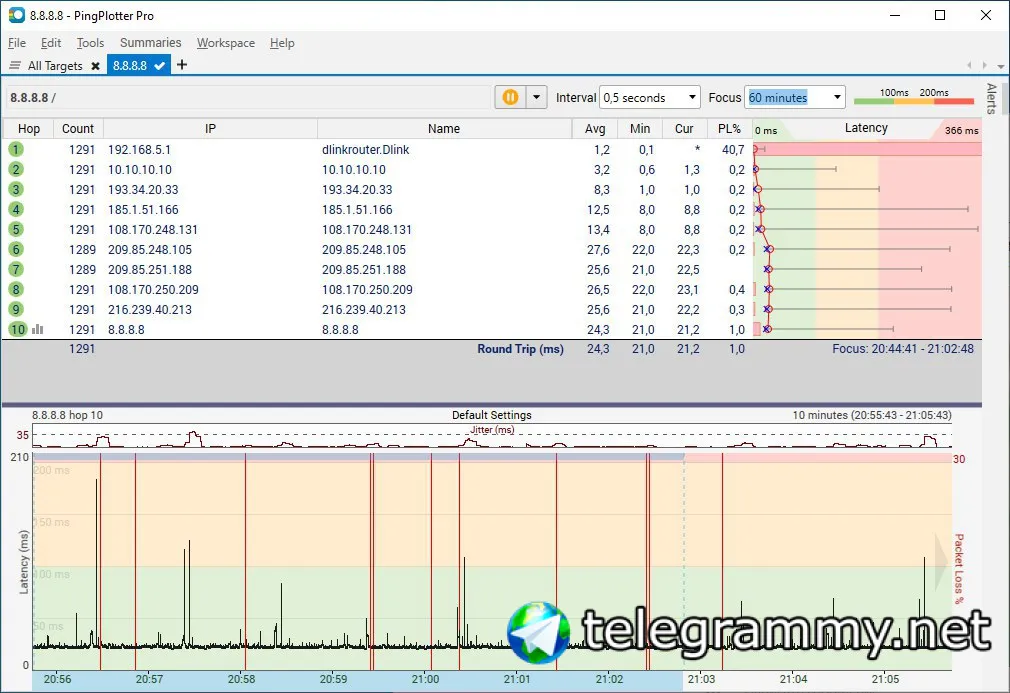Open the File menu
This screenshot has width=1010, height=693.
click(17, 43)
